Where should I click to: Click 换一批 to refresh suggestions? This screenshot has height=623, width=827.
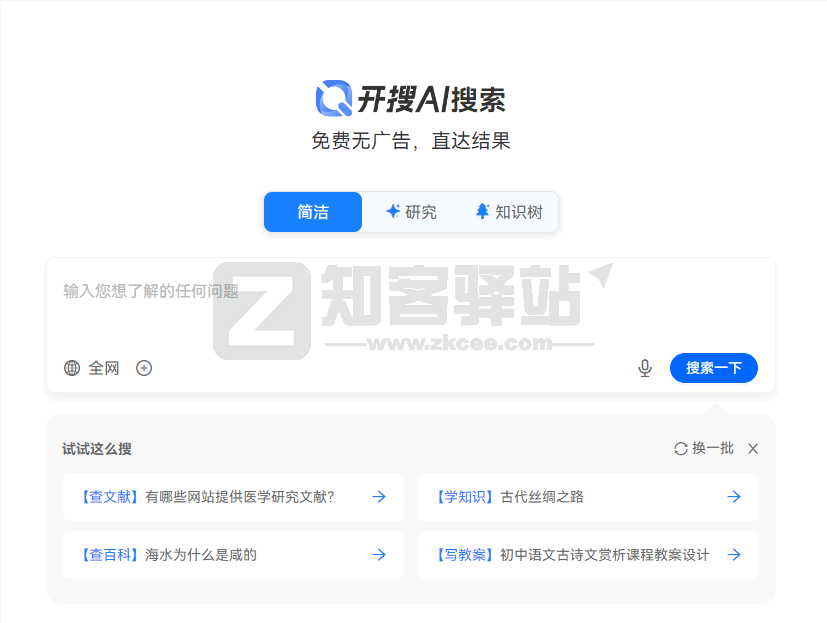[x=705, y=449]
